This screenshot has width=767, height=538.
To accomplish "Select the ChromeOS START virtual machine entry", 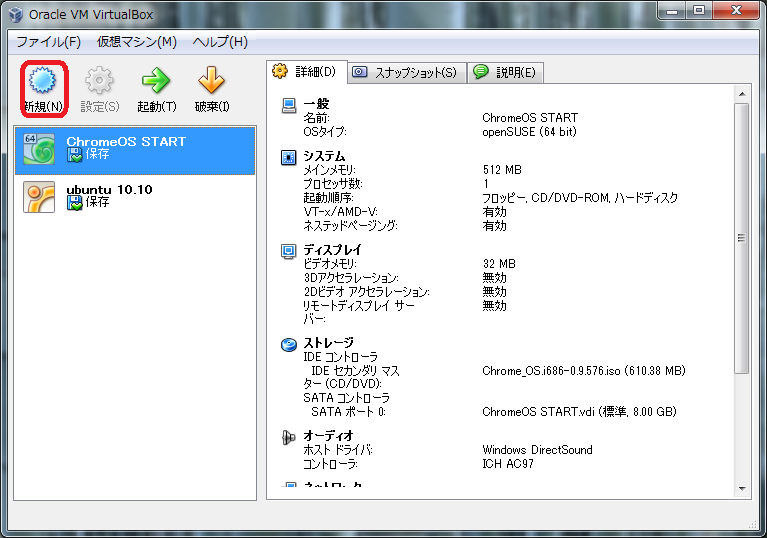I will pos(135,150).
